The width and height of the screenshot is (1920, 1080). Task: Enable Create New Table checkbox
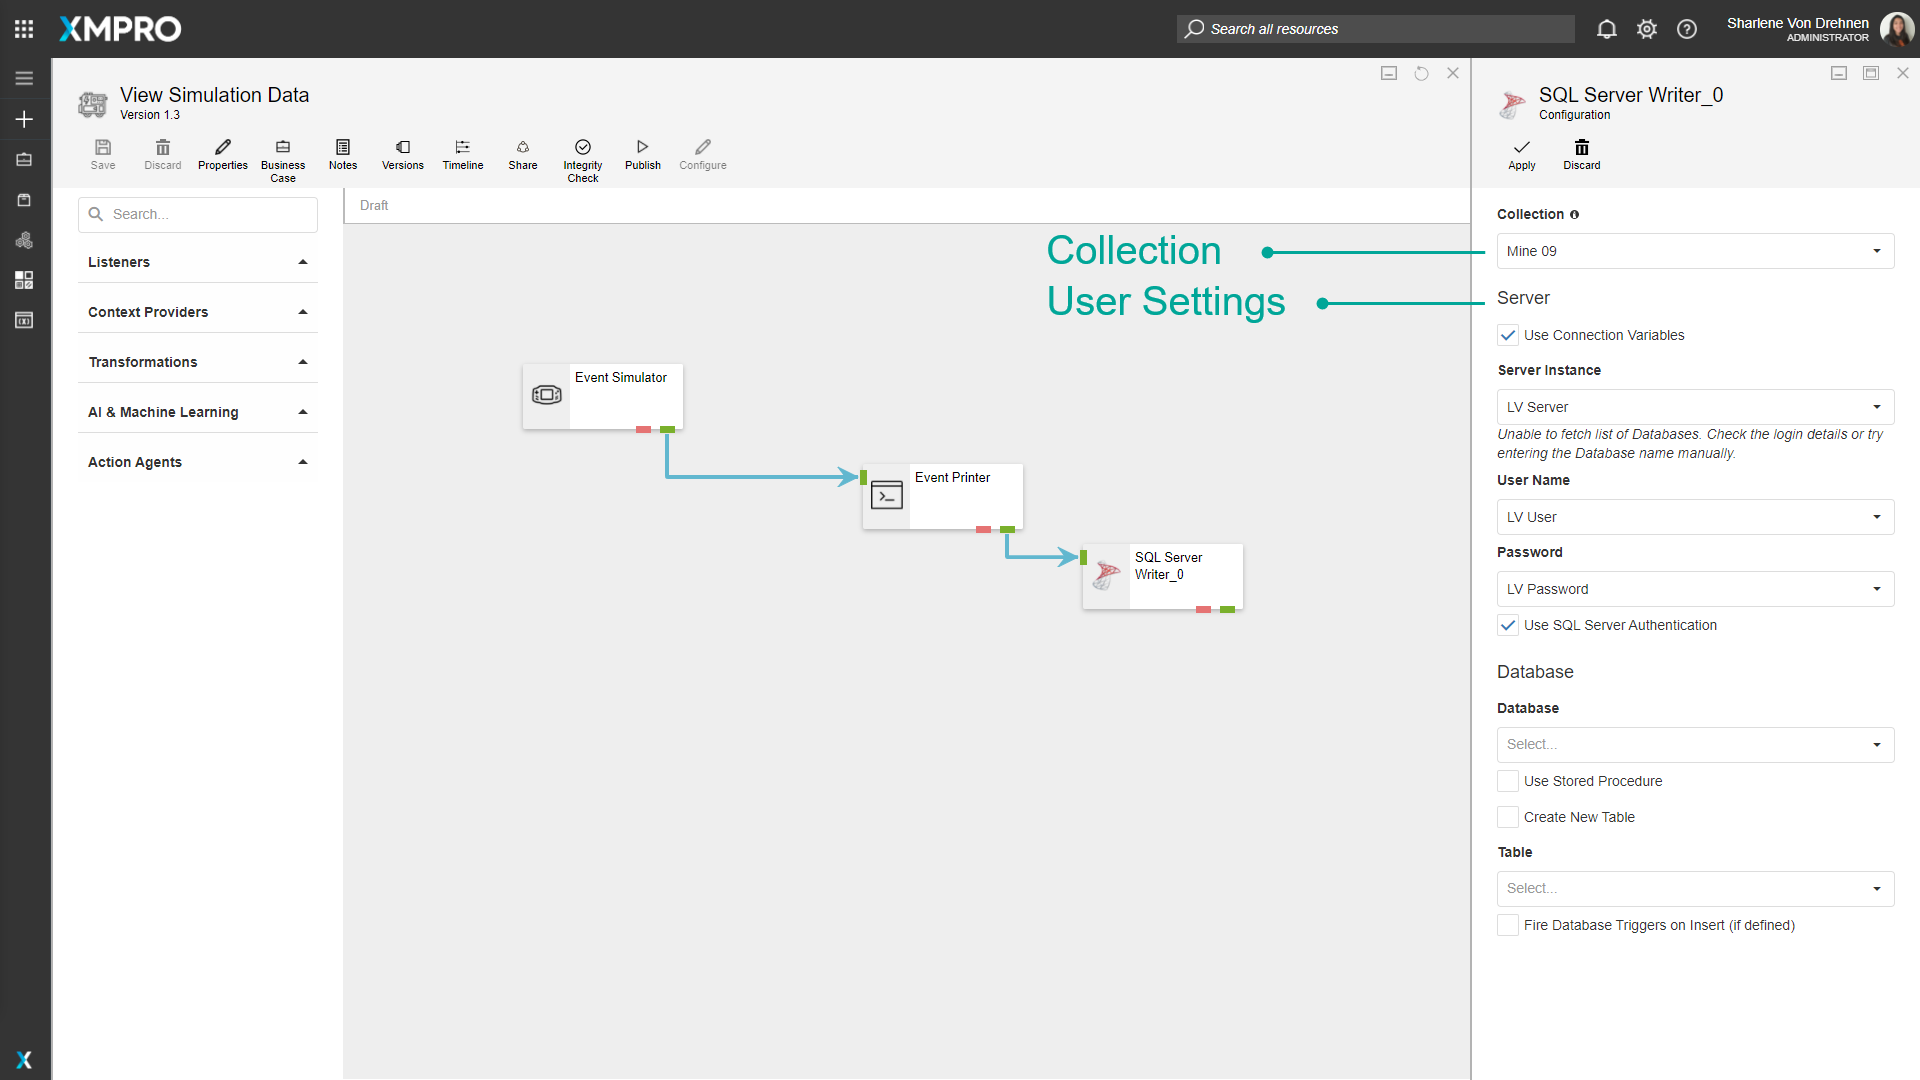[x=1508, y=817]
